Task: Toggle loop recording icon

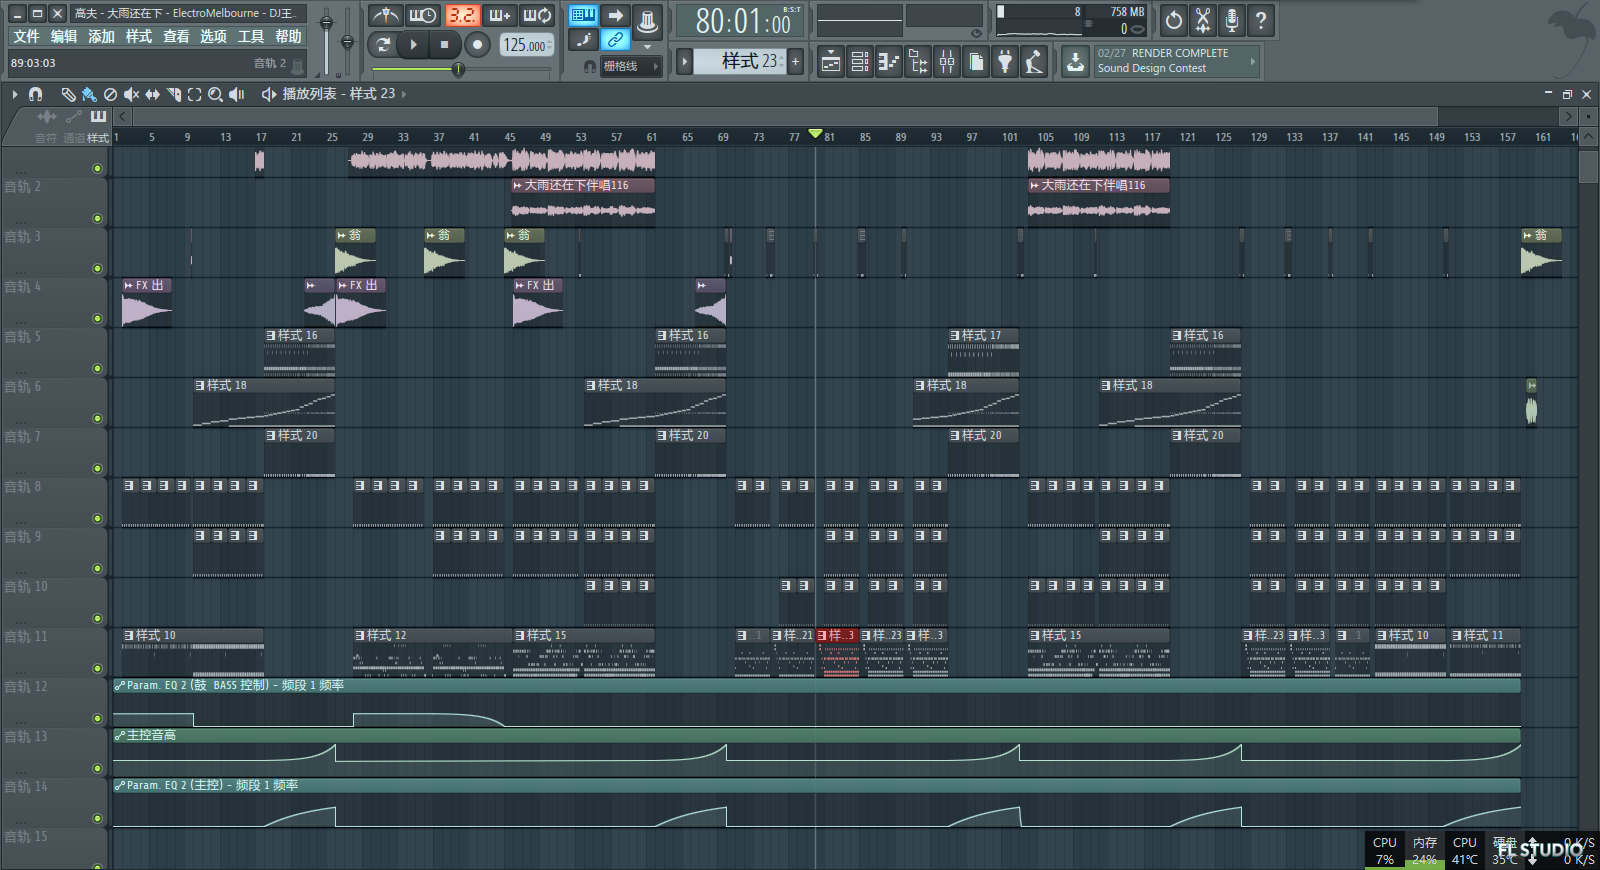Action: coord(537,16)
